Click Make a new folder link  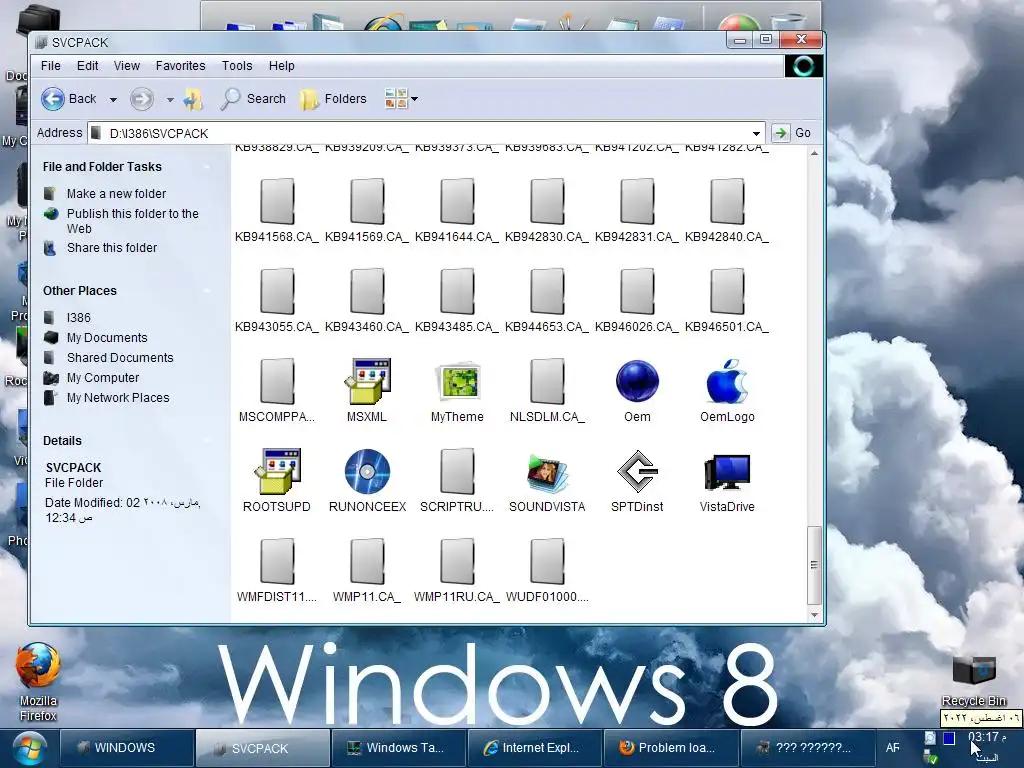coord(116,194)
